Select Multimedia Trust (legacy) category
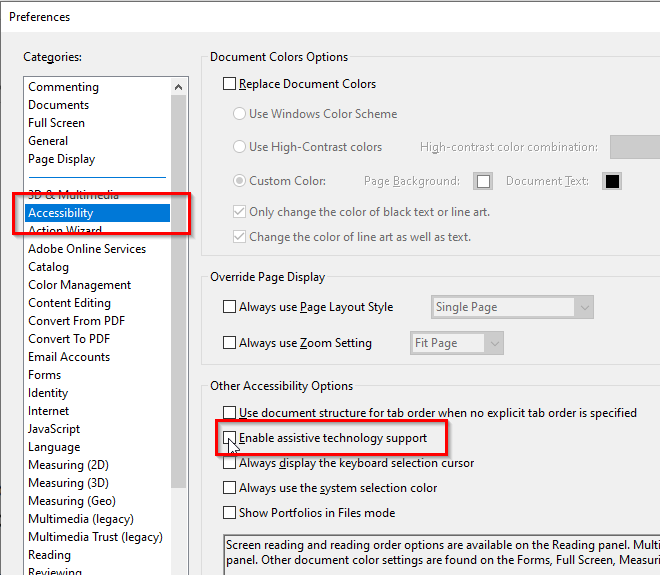The height and width of the screenshot is (575, 660). click(x=96, y=537)
